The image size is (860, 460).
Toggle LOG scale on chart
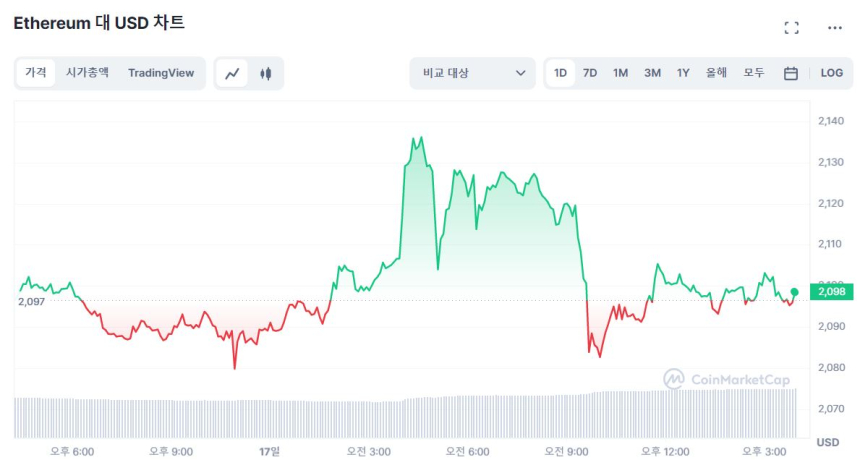click(831, 73)
